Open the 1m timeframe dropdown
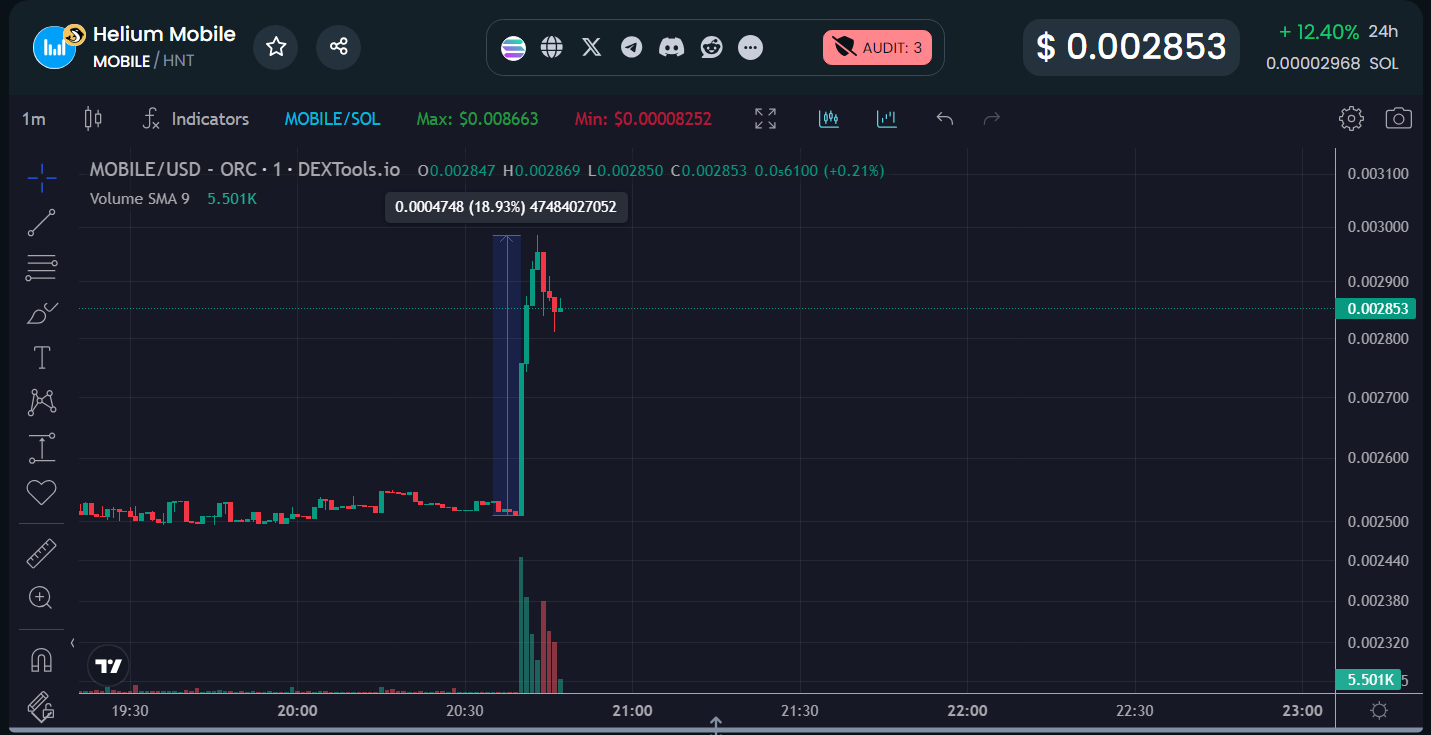Screen dimensions: 1431x735 34,119
